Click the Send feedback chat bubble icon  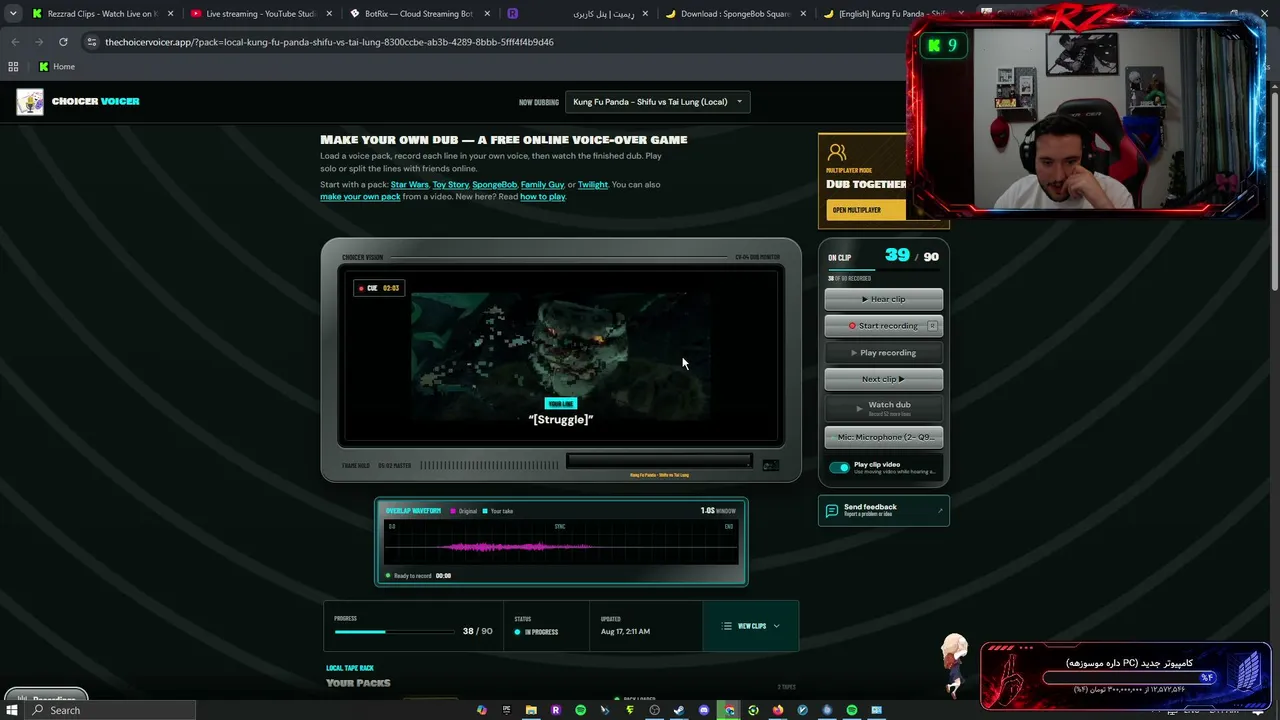click(831, 510)
